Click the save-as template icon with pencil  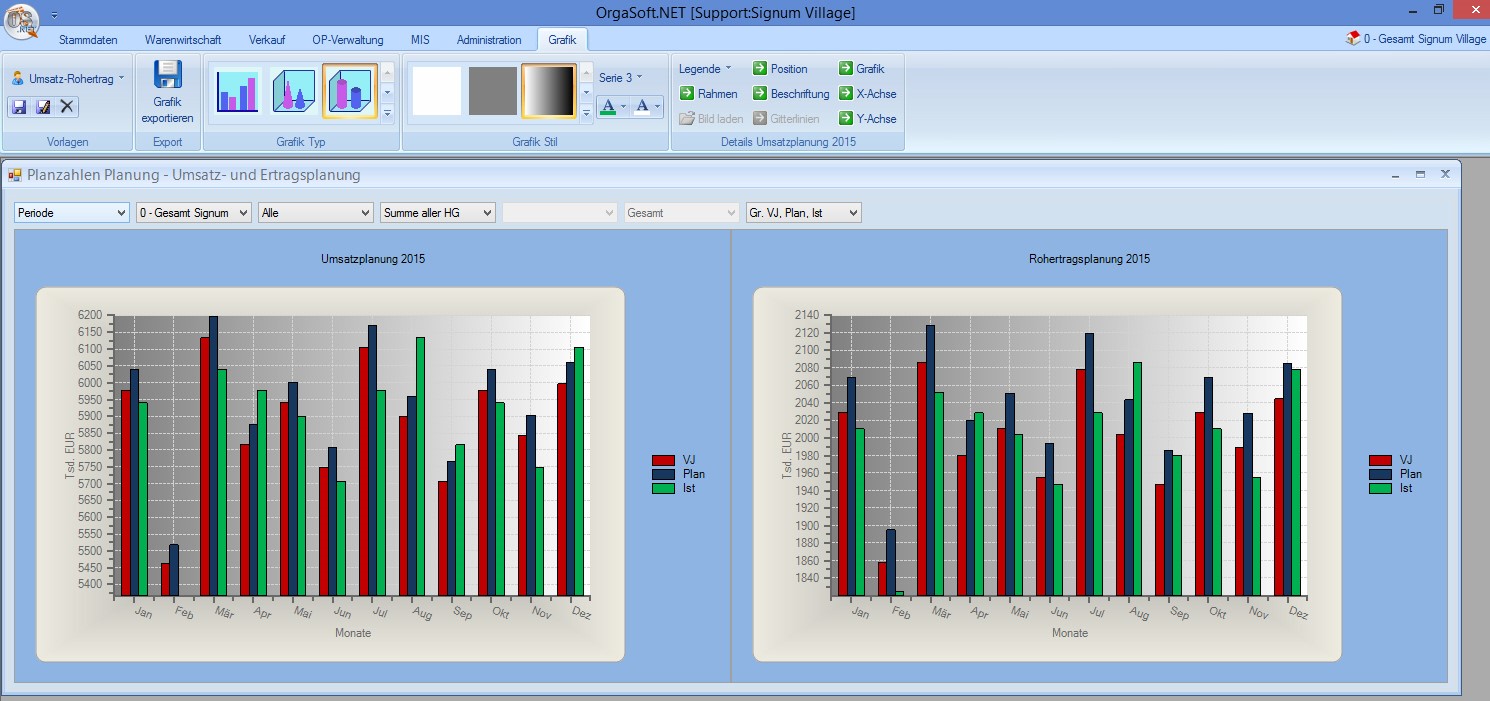click(x=43, y=106)
